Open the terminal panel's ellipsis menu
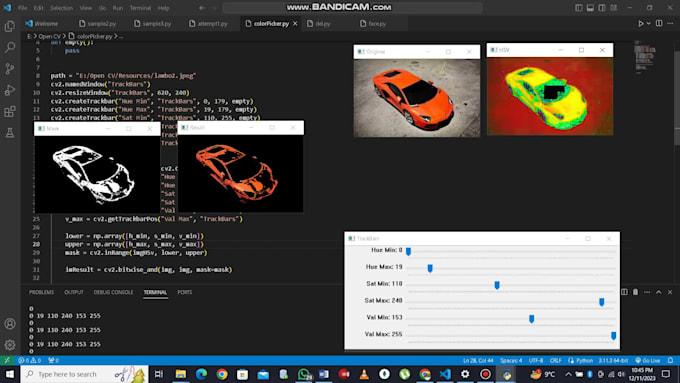680x383 pixels. pyautogui.click(x=647, y=292)
